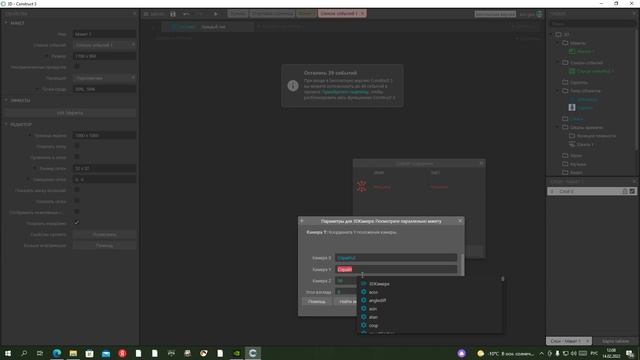Collapse the РЕДАКТОР properties section
The height and width of the screenshot is (360, 640).
click(6, 124)
